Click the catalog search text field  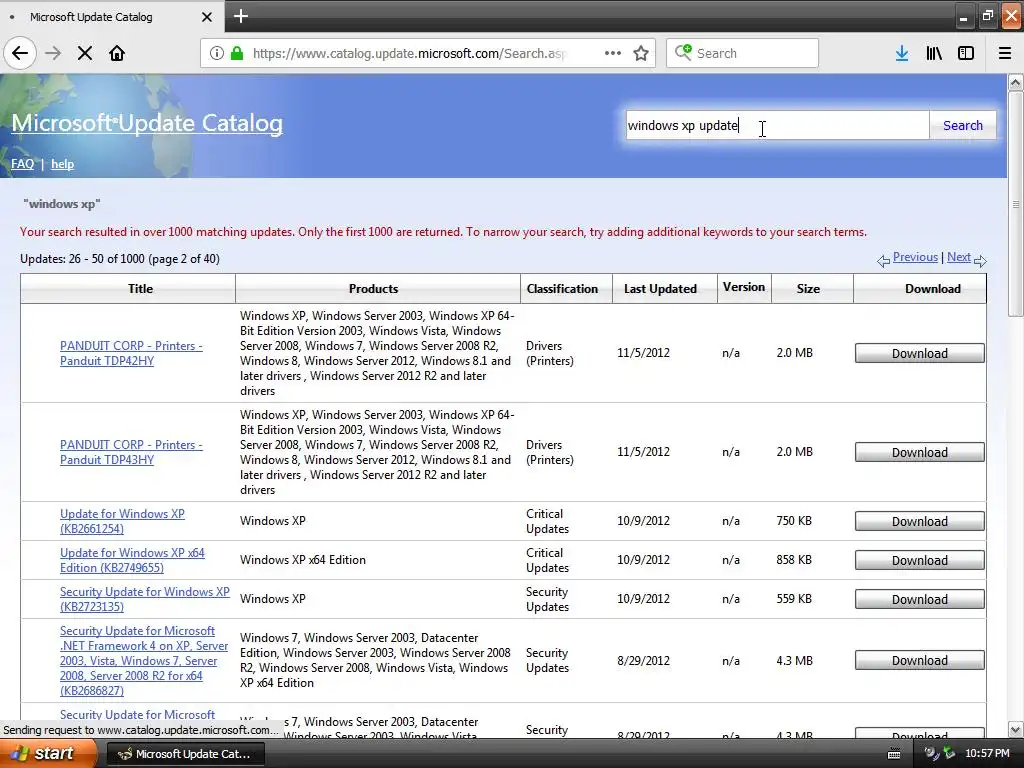[777, 125]
